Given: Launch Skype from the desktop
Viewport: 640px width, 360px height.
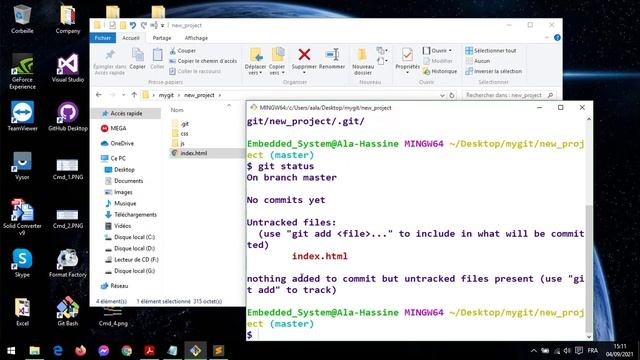Looking at the screenshot, I should click(22, 263).
